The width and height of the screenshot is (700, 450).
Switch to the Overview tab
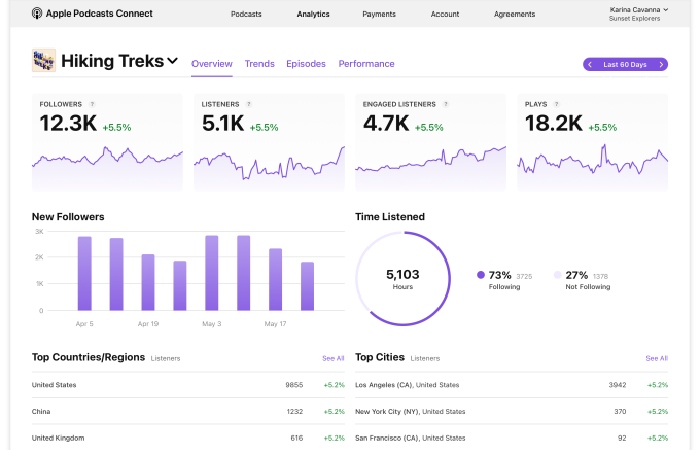pyautogui.click(x=212, y=64)
